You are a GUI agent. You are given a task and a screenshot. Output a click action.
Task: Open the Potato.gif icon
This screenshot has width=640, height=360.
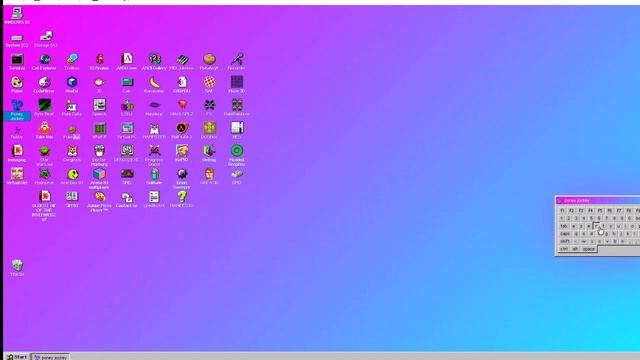coord(209,62)
